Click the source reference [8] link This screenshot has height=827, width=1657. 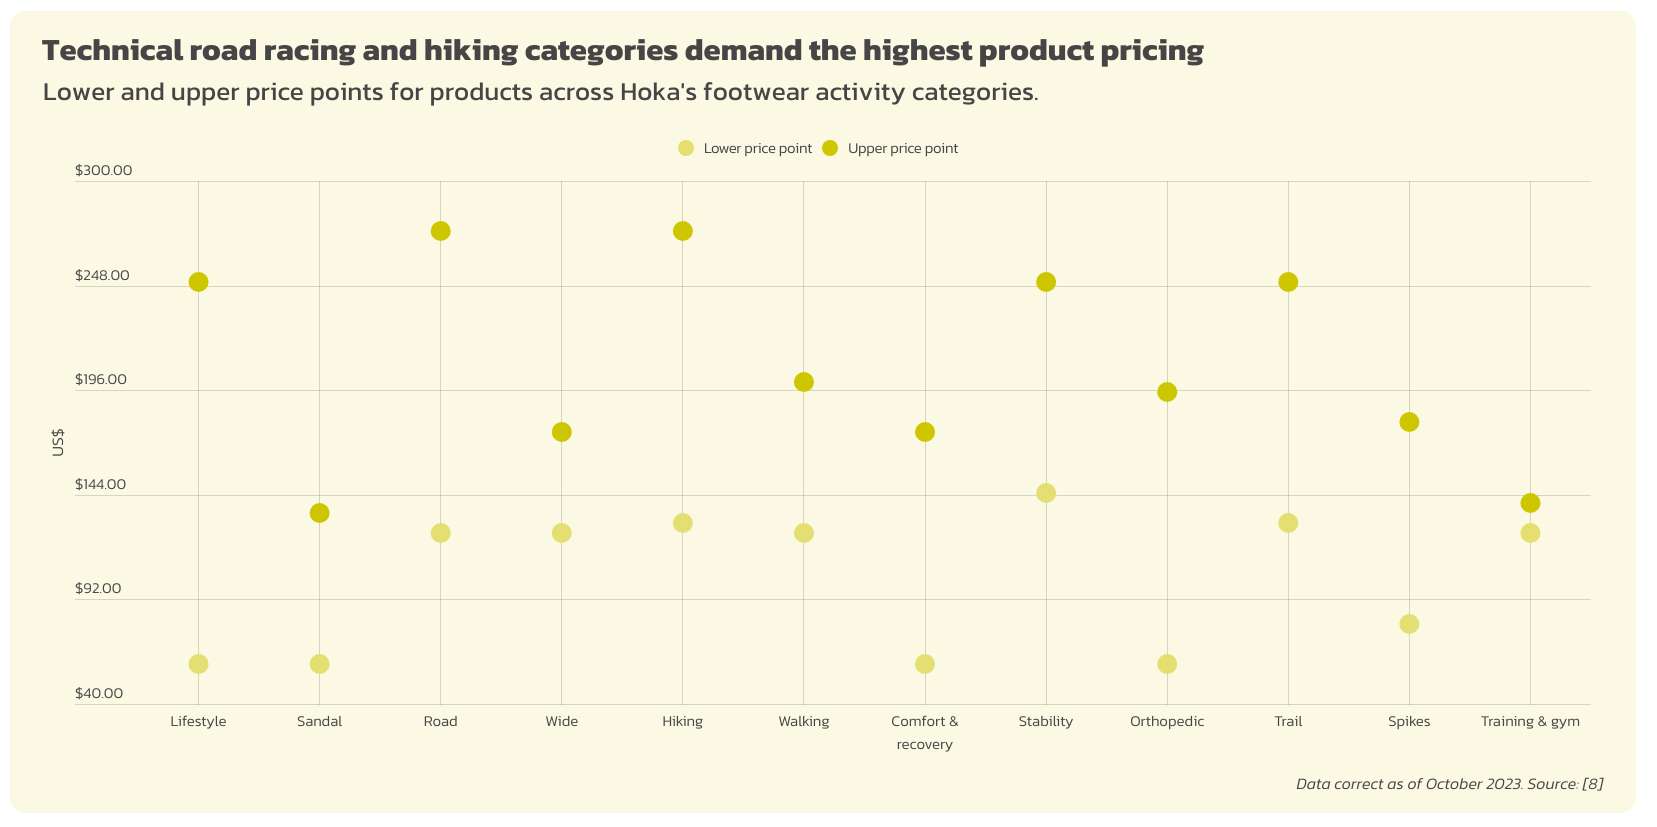click(x=1592, y=784)
